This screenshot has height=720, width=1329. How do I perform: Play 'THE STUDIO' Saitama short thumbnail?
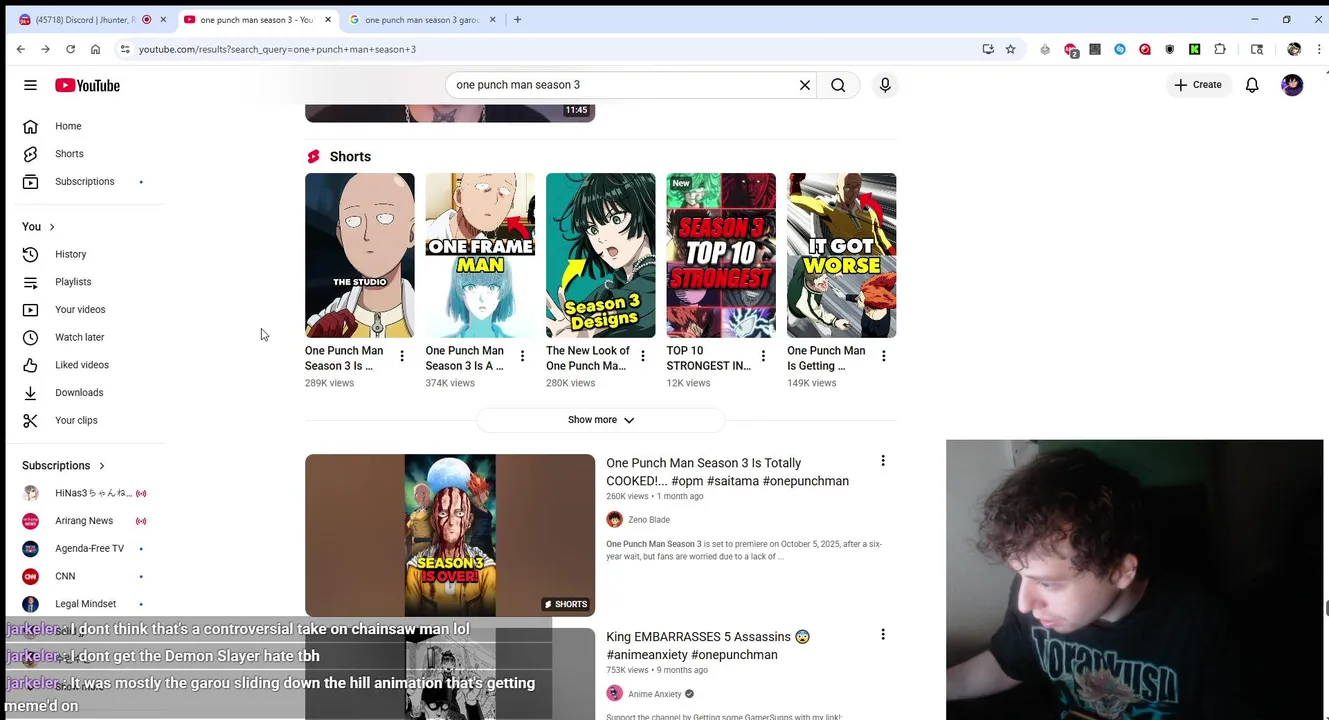tap(360, 255)
